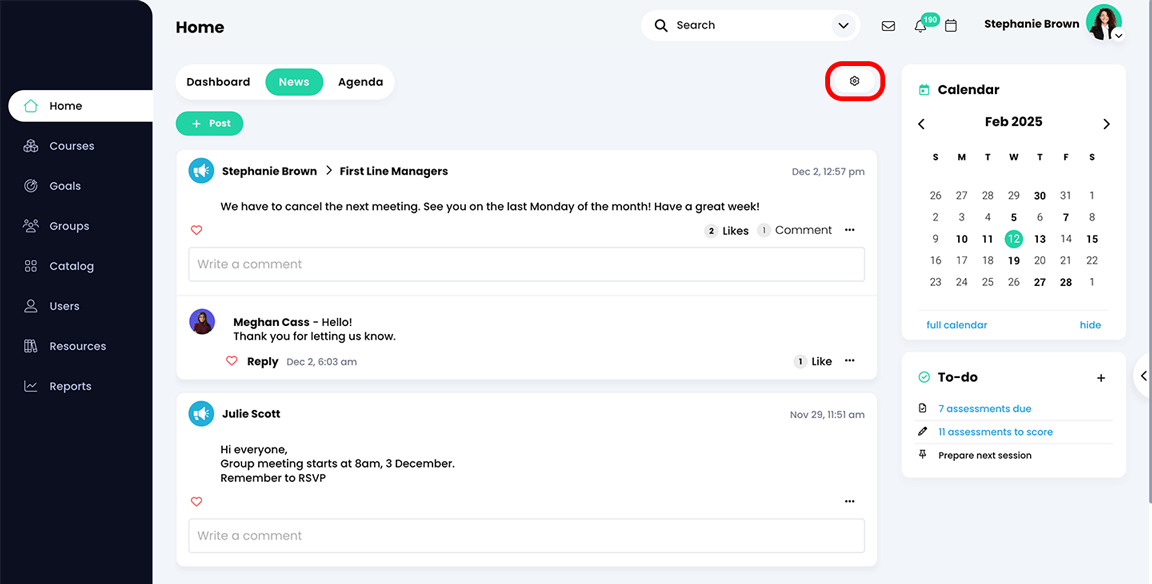The height and width of the screenshot is (584, 1152).
Task: Open the messages envelope icon
Action: point(888,25)
